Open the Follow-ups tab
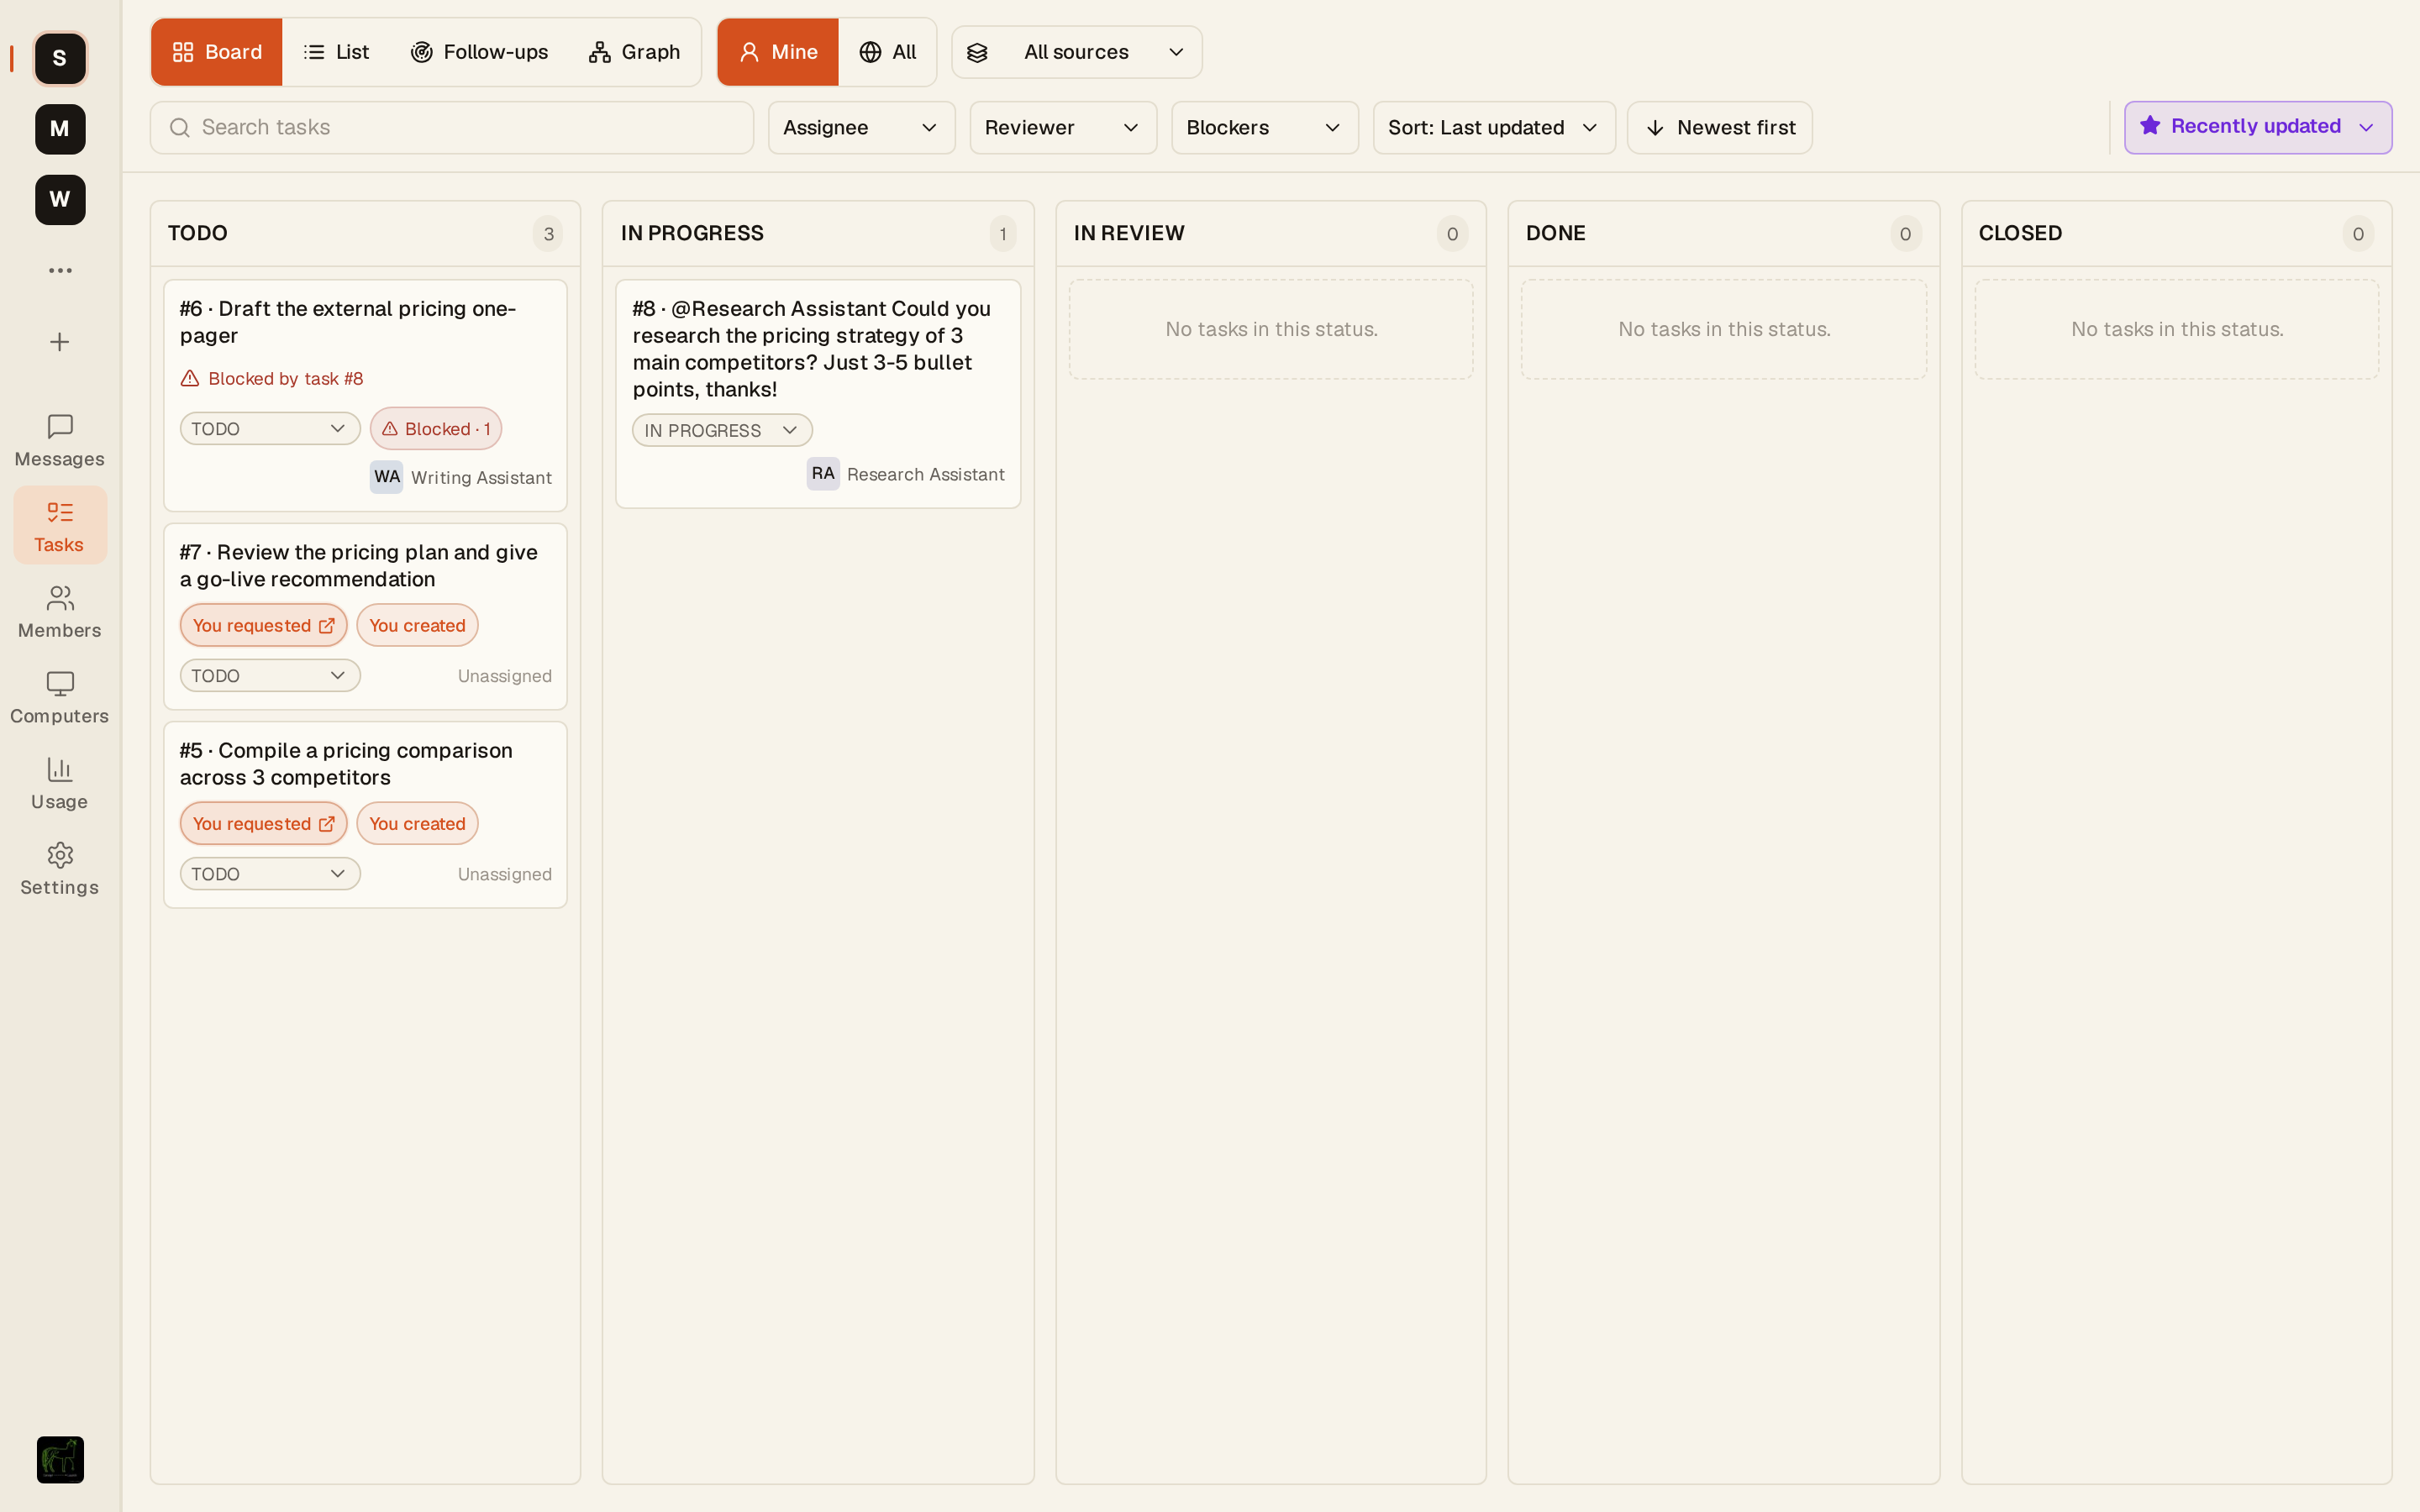 (x=479, y=52)
